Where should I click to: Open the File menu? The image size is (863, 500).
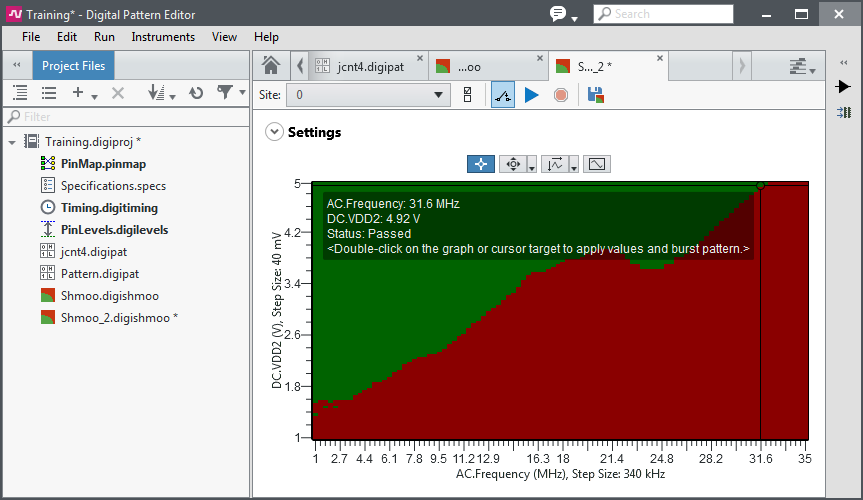[x=31, y=37]
